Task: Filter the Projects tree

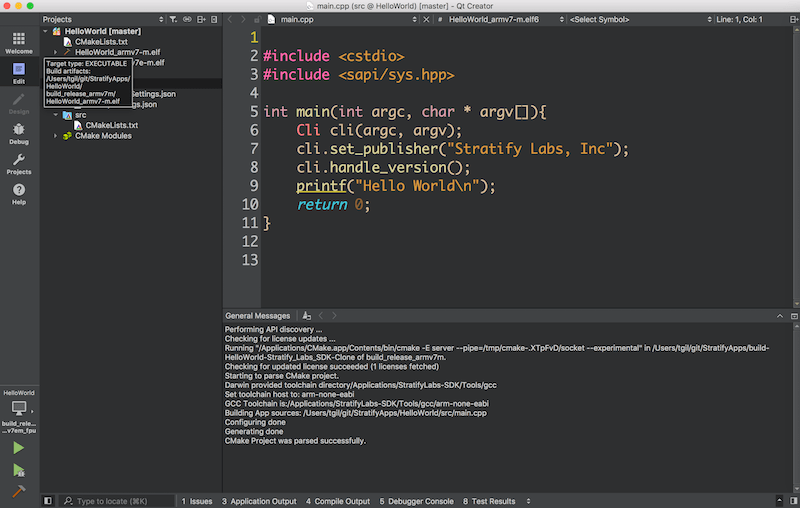Action: 173,19
